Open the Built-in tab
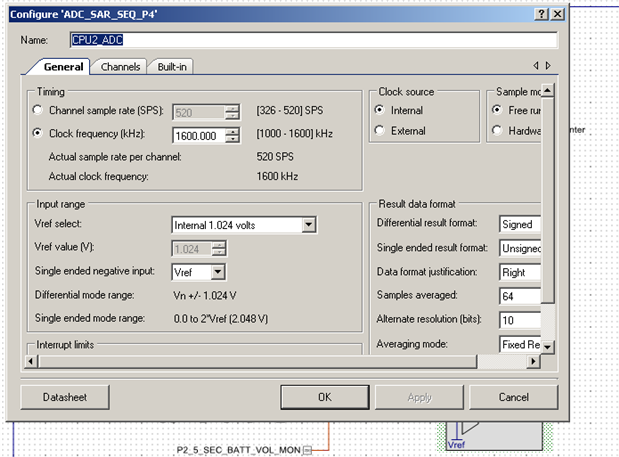The height and width of the screenshot is (457, 619). tap(173, 67)
